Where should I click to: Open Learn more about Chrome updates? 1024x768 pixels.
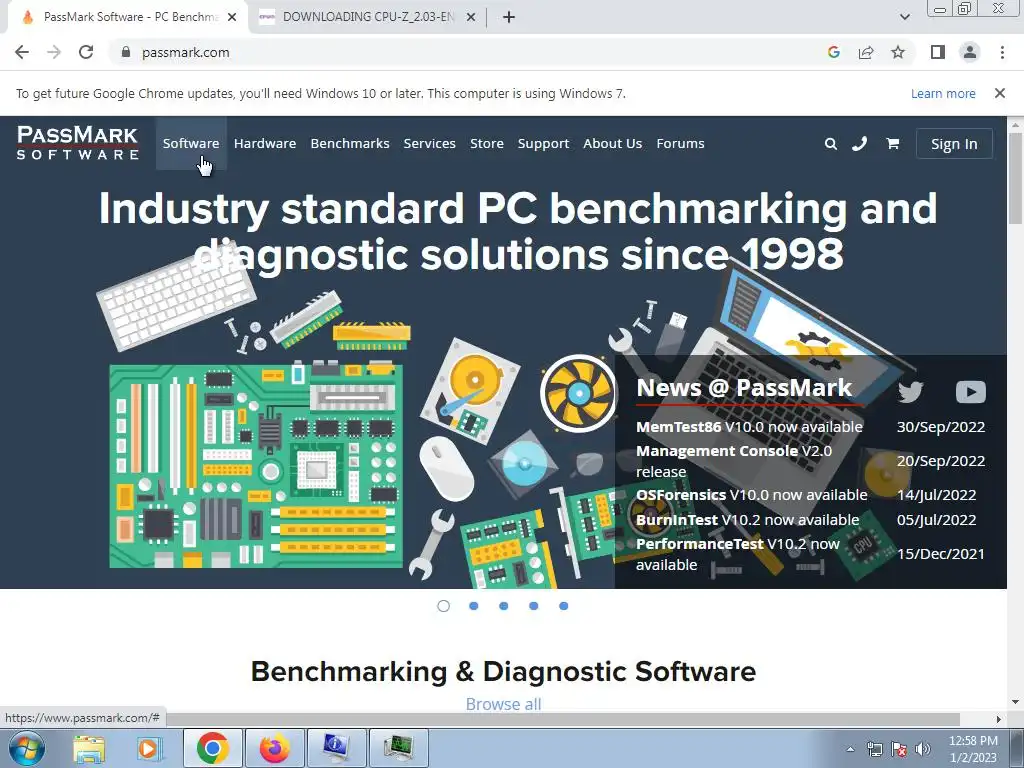tap(943, 93)
